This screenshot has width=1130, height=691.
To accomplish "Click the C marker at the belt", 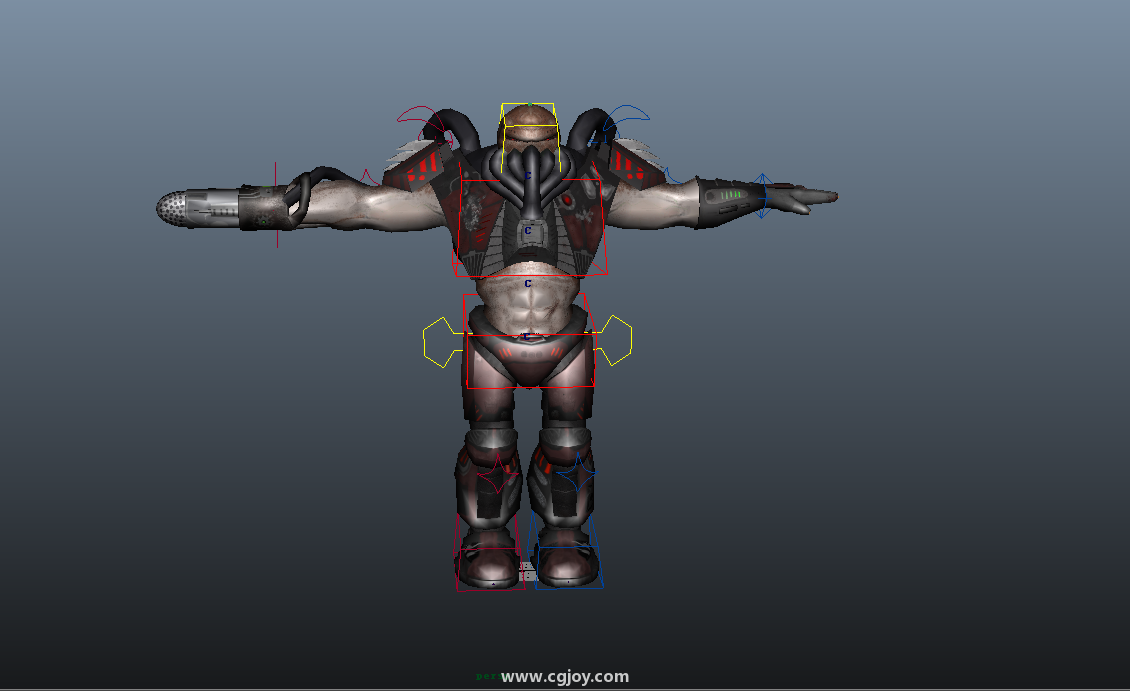I will 524,336.
